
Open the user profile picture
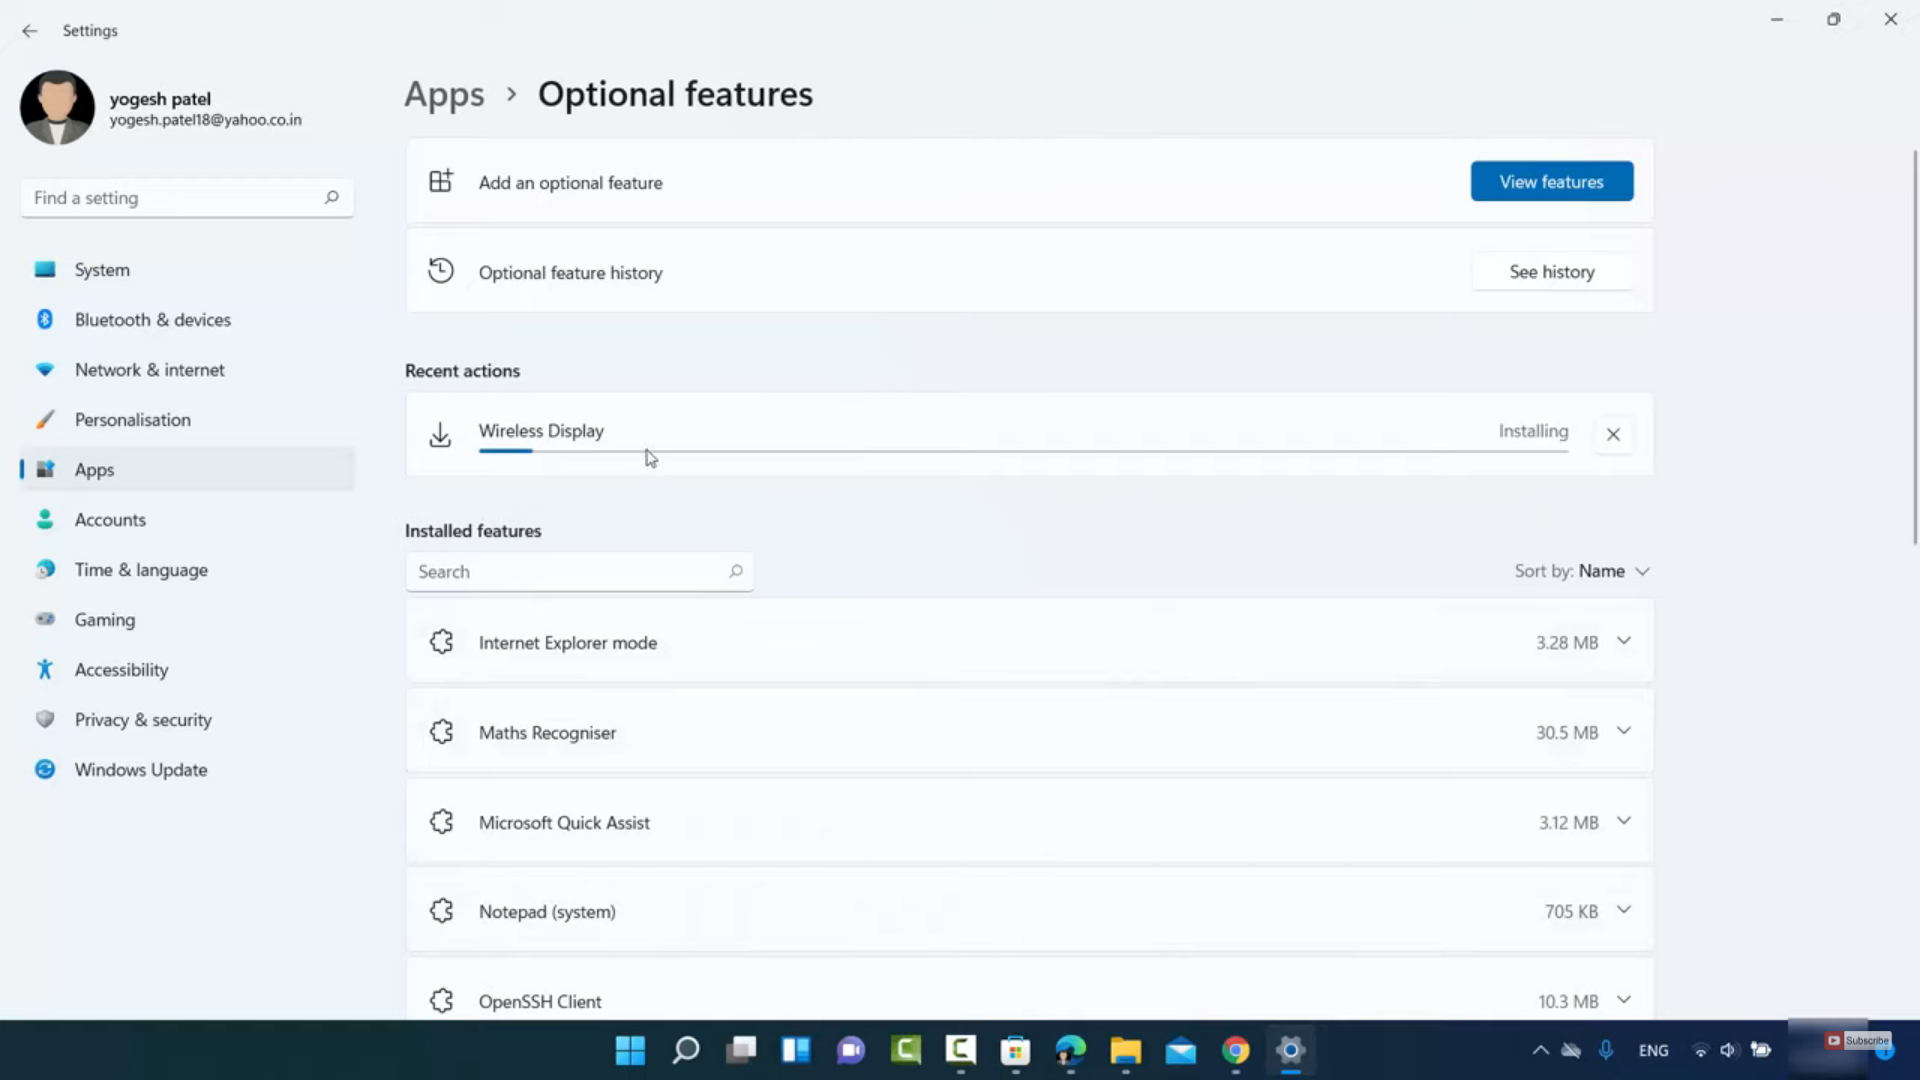point(57,107)
